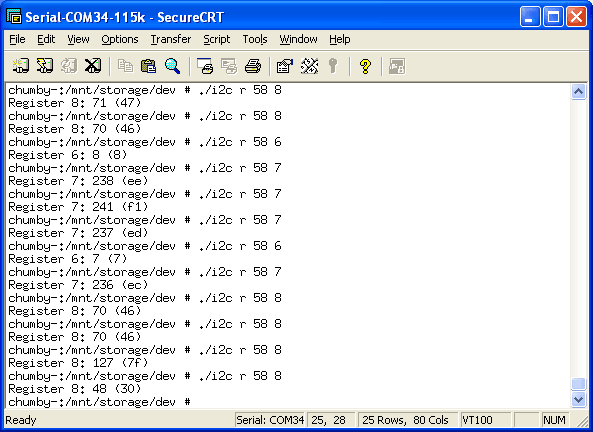Click the greyed-out Print Selection icon
Image resolution: width=593 pixels, height=432 pixels.
(229, 66)
